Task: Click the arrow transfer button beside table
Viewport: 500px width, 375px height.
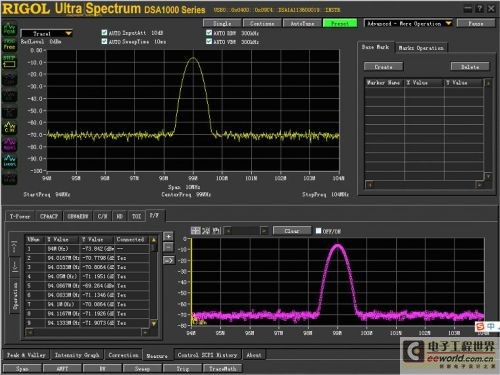Action: pyautogui.click(x=168, y=260)
